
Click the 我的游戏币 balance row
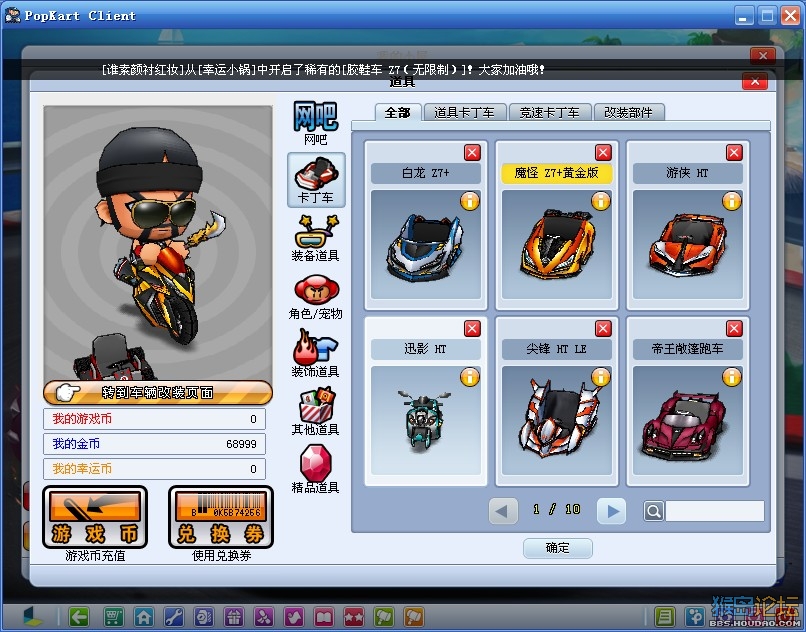[154, 419]
